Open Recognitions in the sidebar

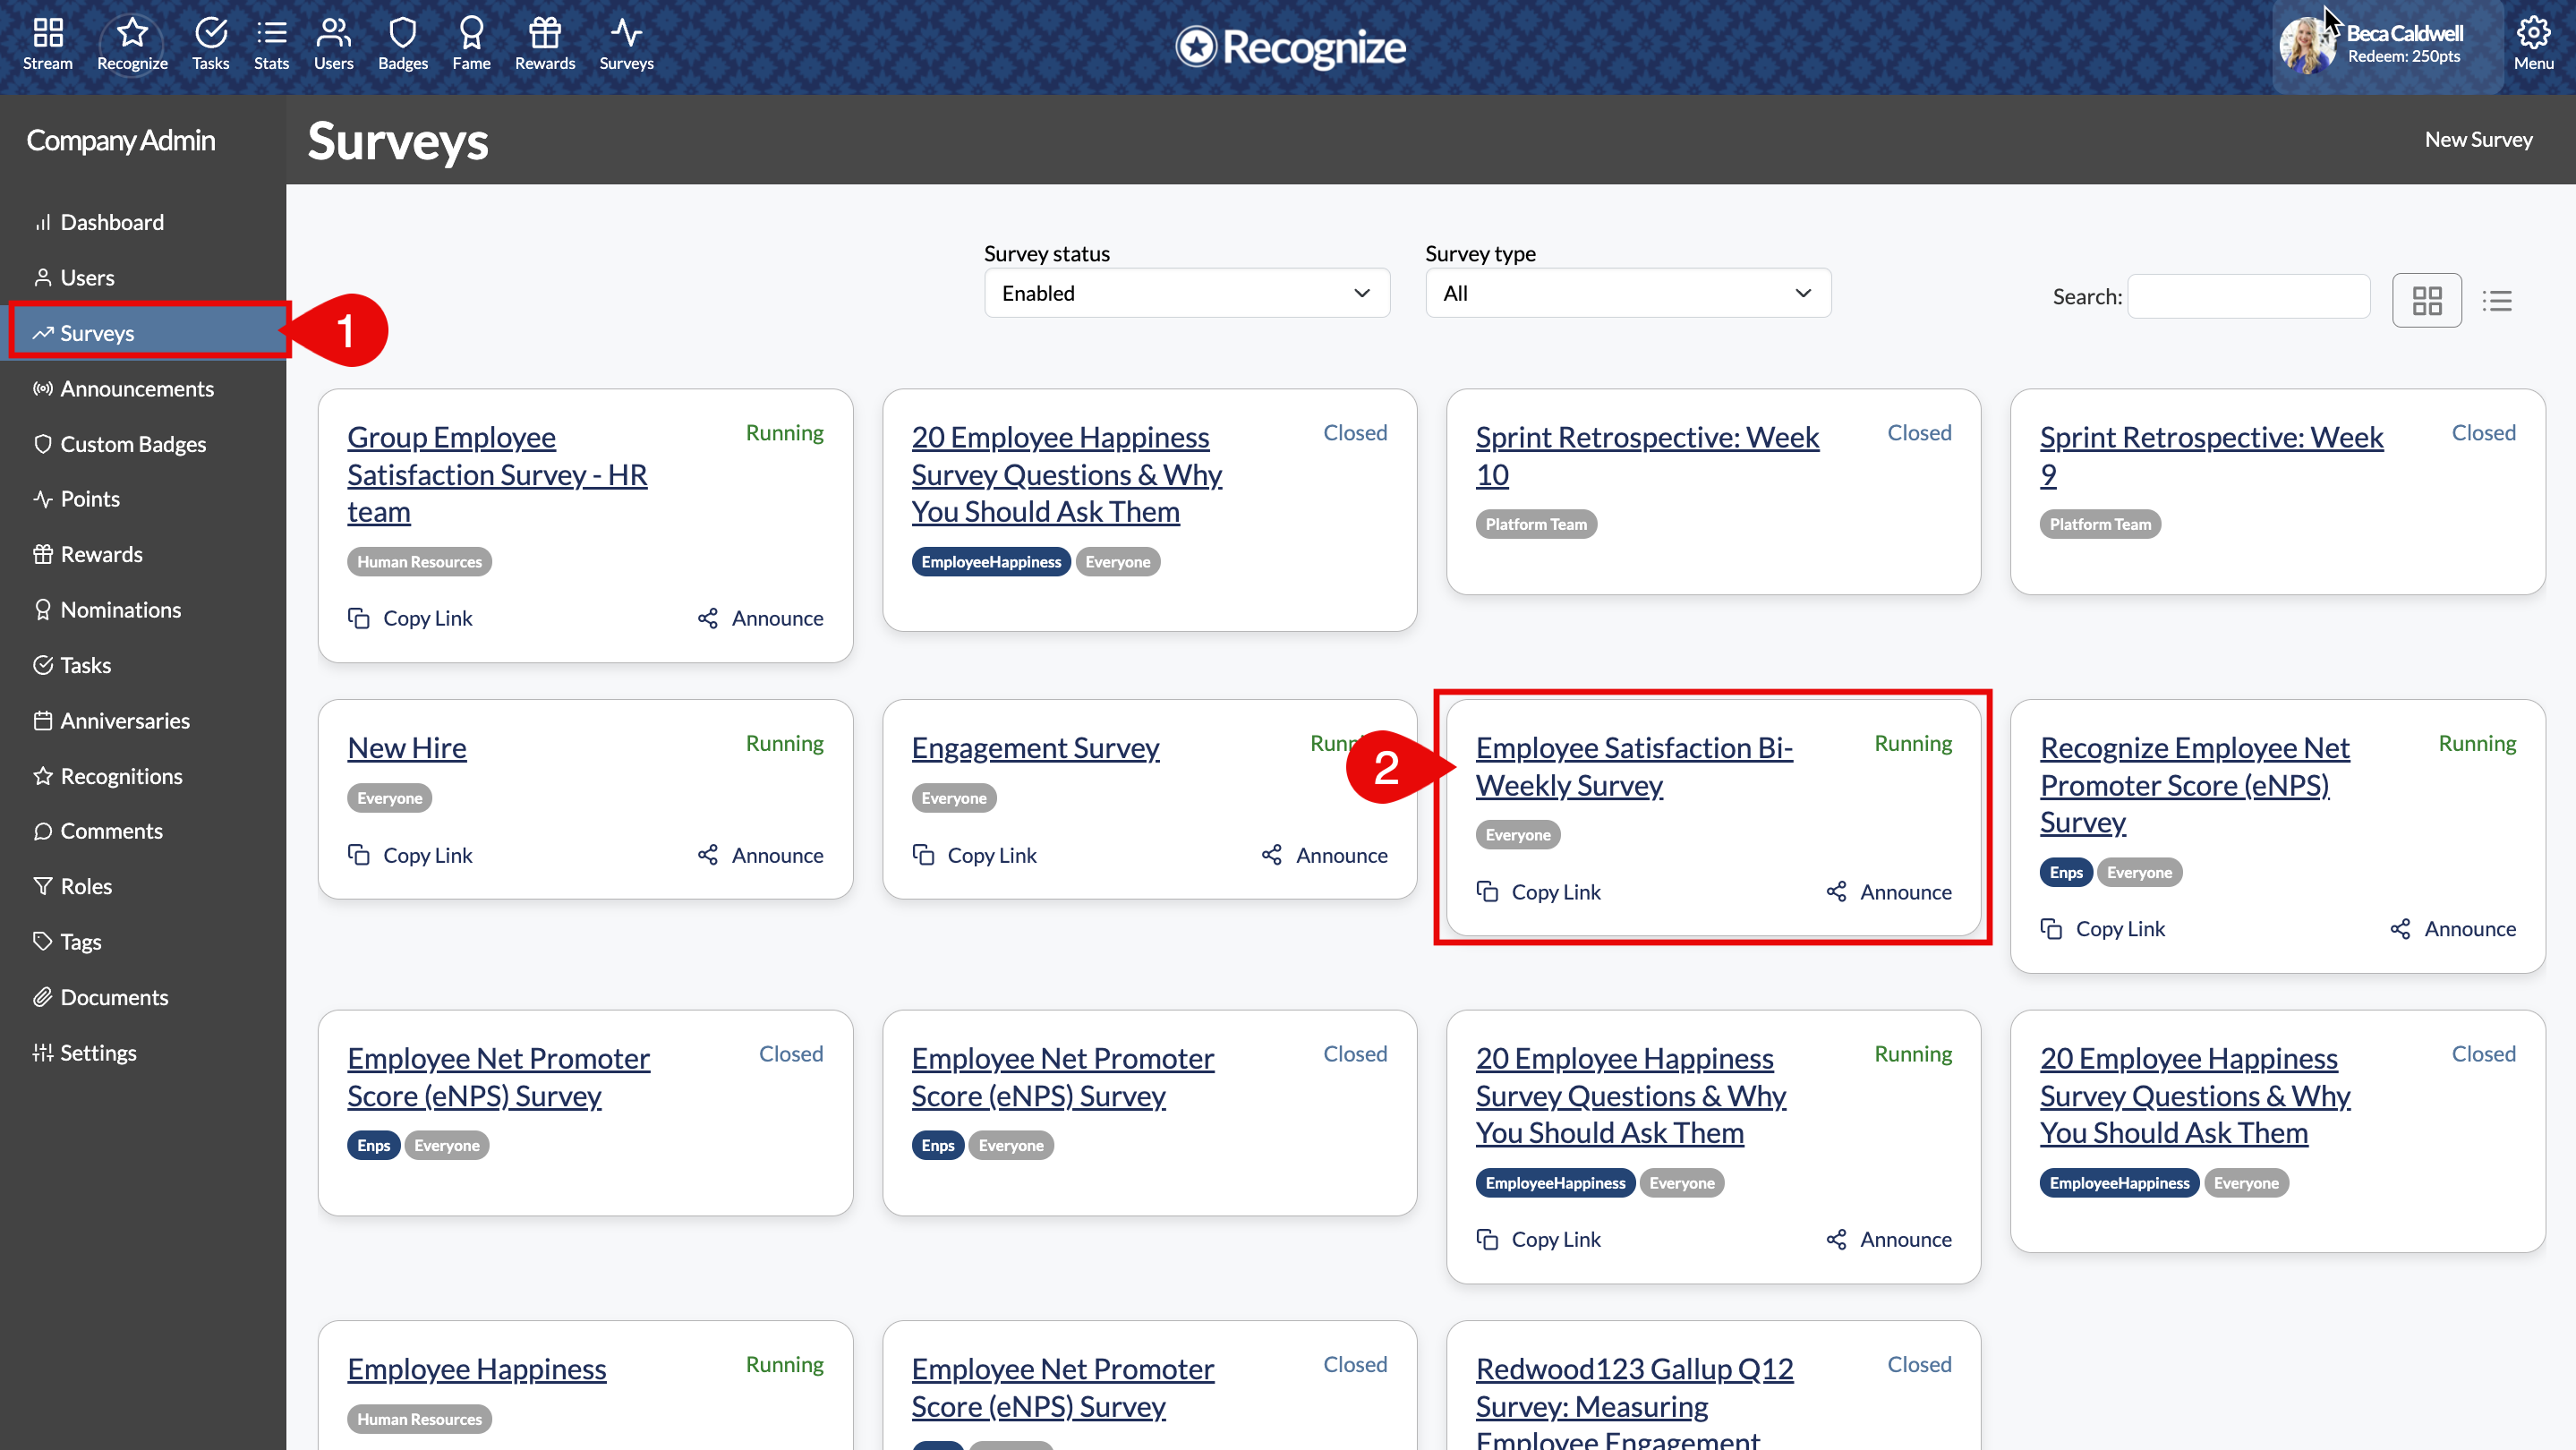(121, 776)
